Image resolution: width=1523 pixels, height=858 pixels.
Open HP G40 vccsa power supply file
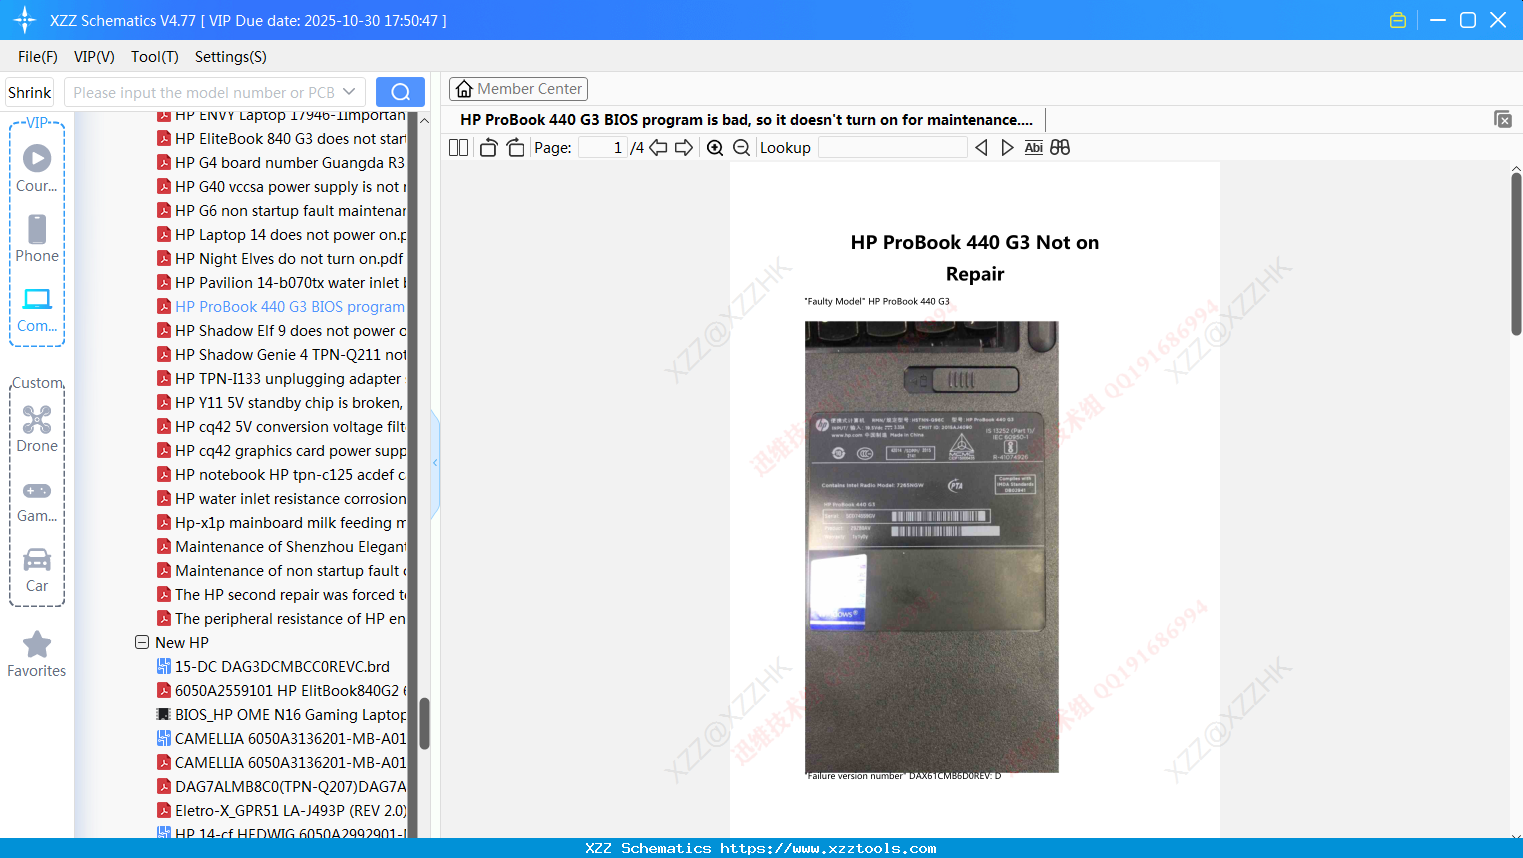281,186
